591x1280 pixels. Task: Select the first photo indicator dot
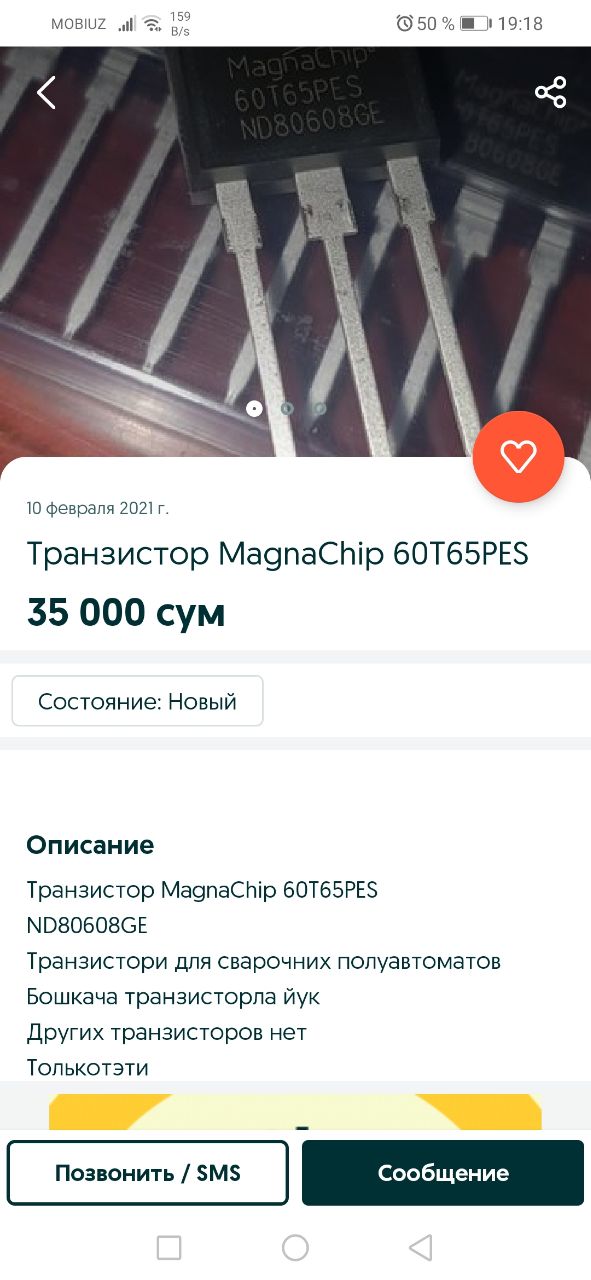(254, 408)
